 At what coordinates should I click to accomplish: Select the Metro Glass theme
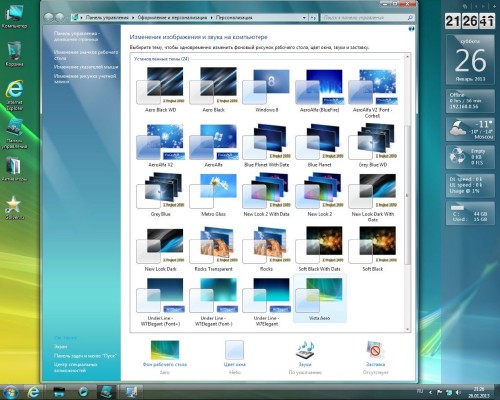(x=213, y=196)
